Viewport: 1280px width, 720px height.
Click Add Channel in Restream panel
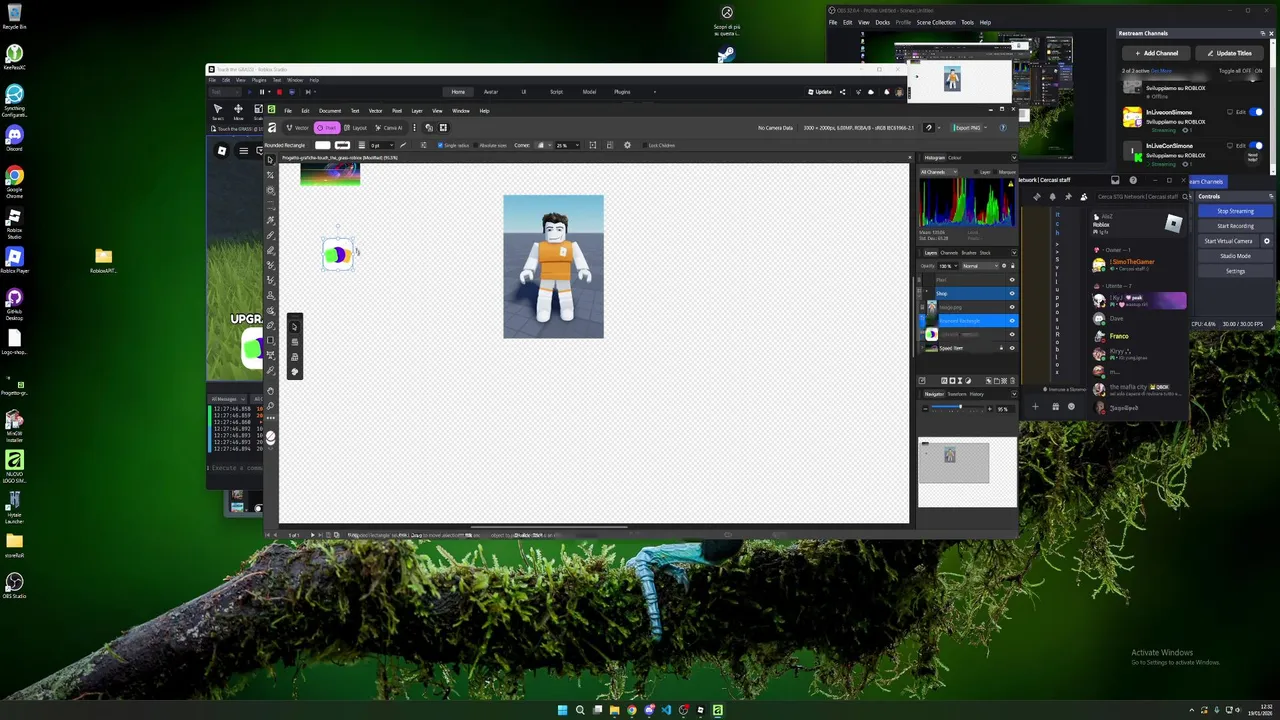point(1157,53)
